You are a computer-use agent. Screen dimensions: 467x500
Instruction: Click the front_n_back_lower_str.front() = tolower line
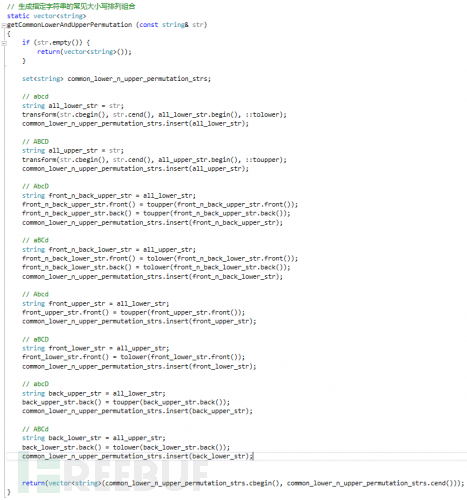point(160,258)
